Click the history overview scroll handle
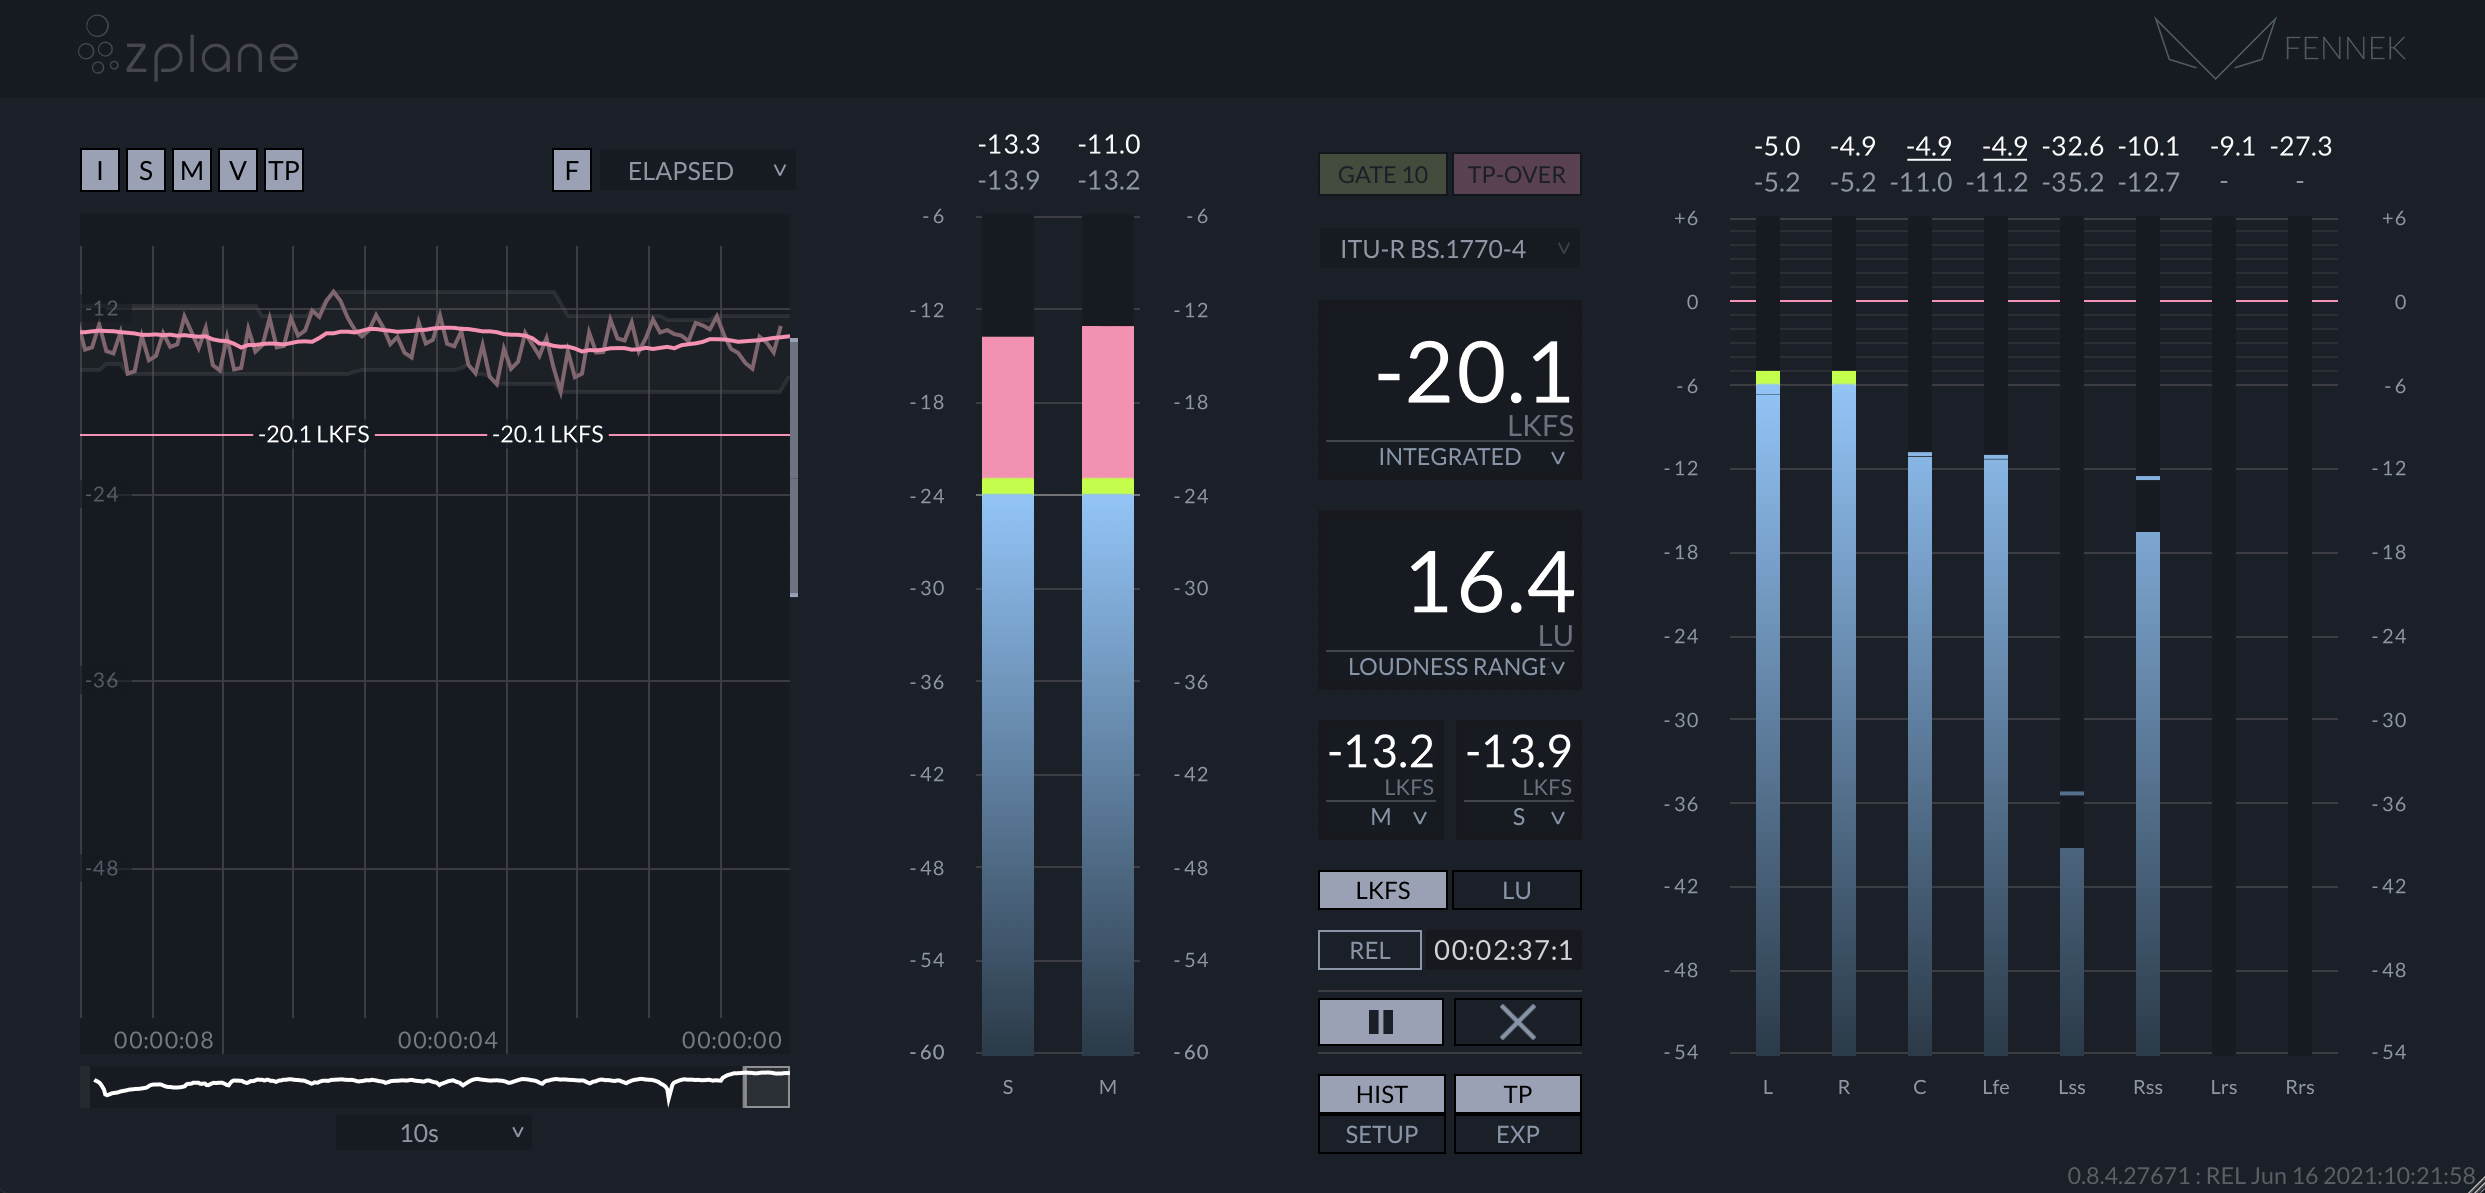 766,1088
